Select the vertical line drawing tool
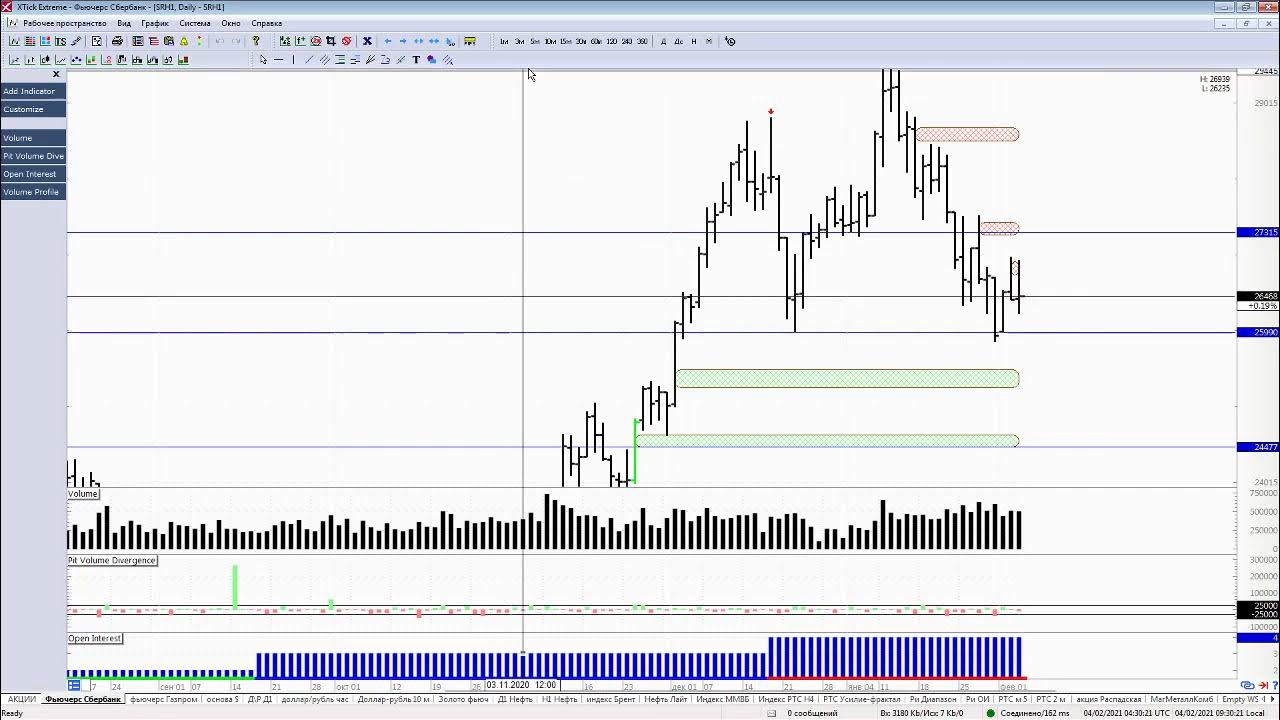This screenshot has height=720, width=1280. pyautogui.click(x=293, y=60)
